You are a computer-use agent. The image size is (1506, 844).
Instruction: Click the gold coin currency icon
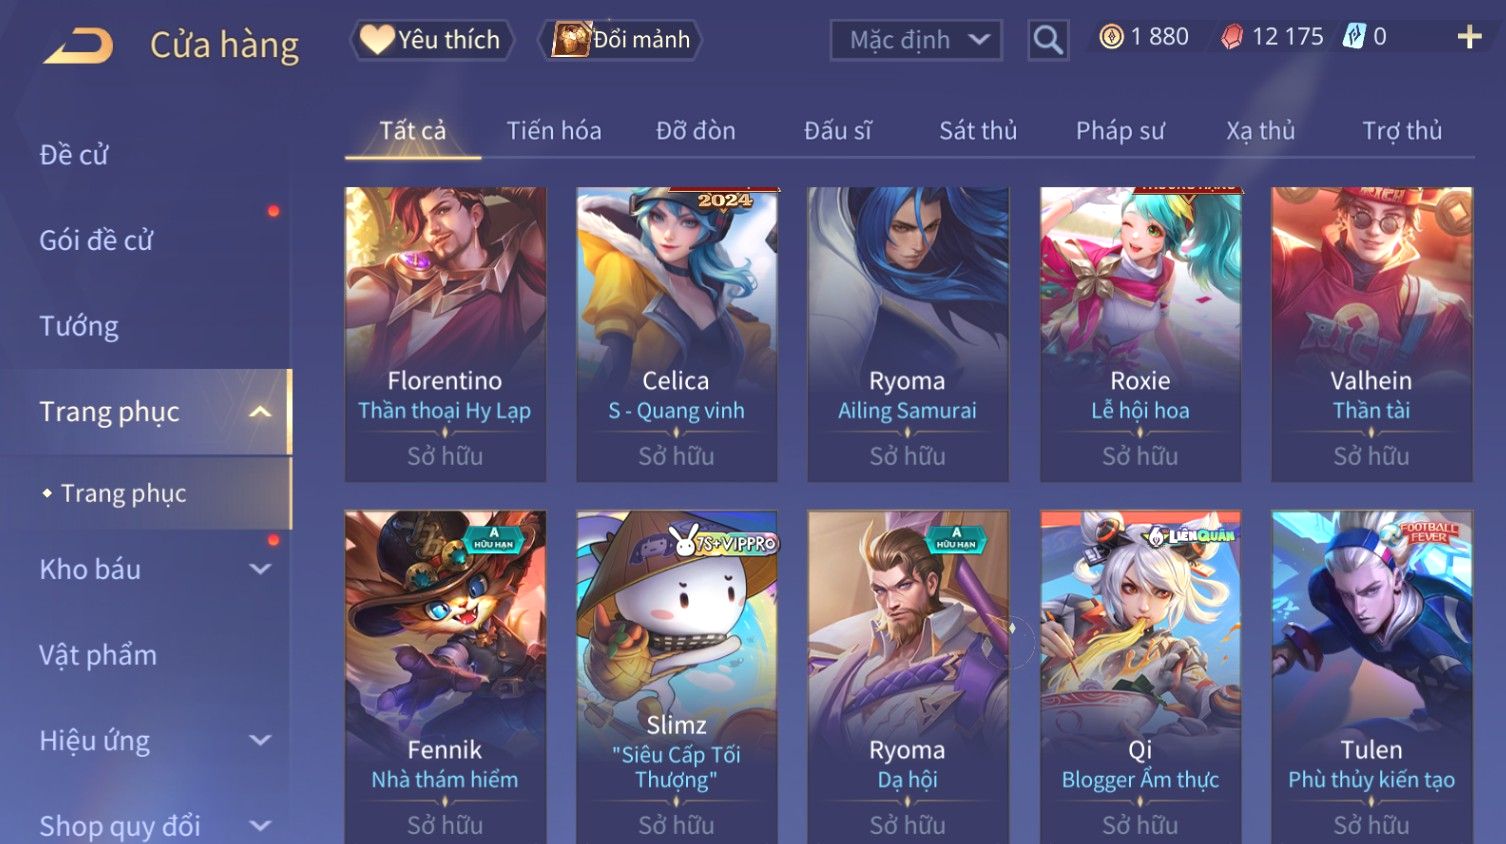tap(1111, 37)
